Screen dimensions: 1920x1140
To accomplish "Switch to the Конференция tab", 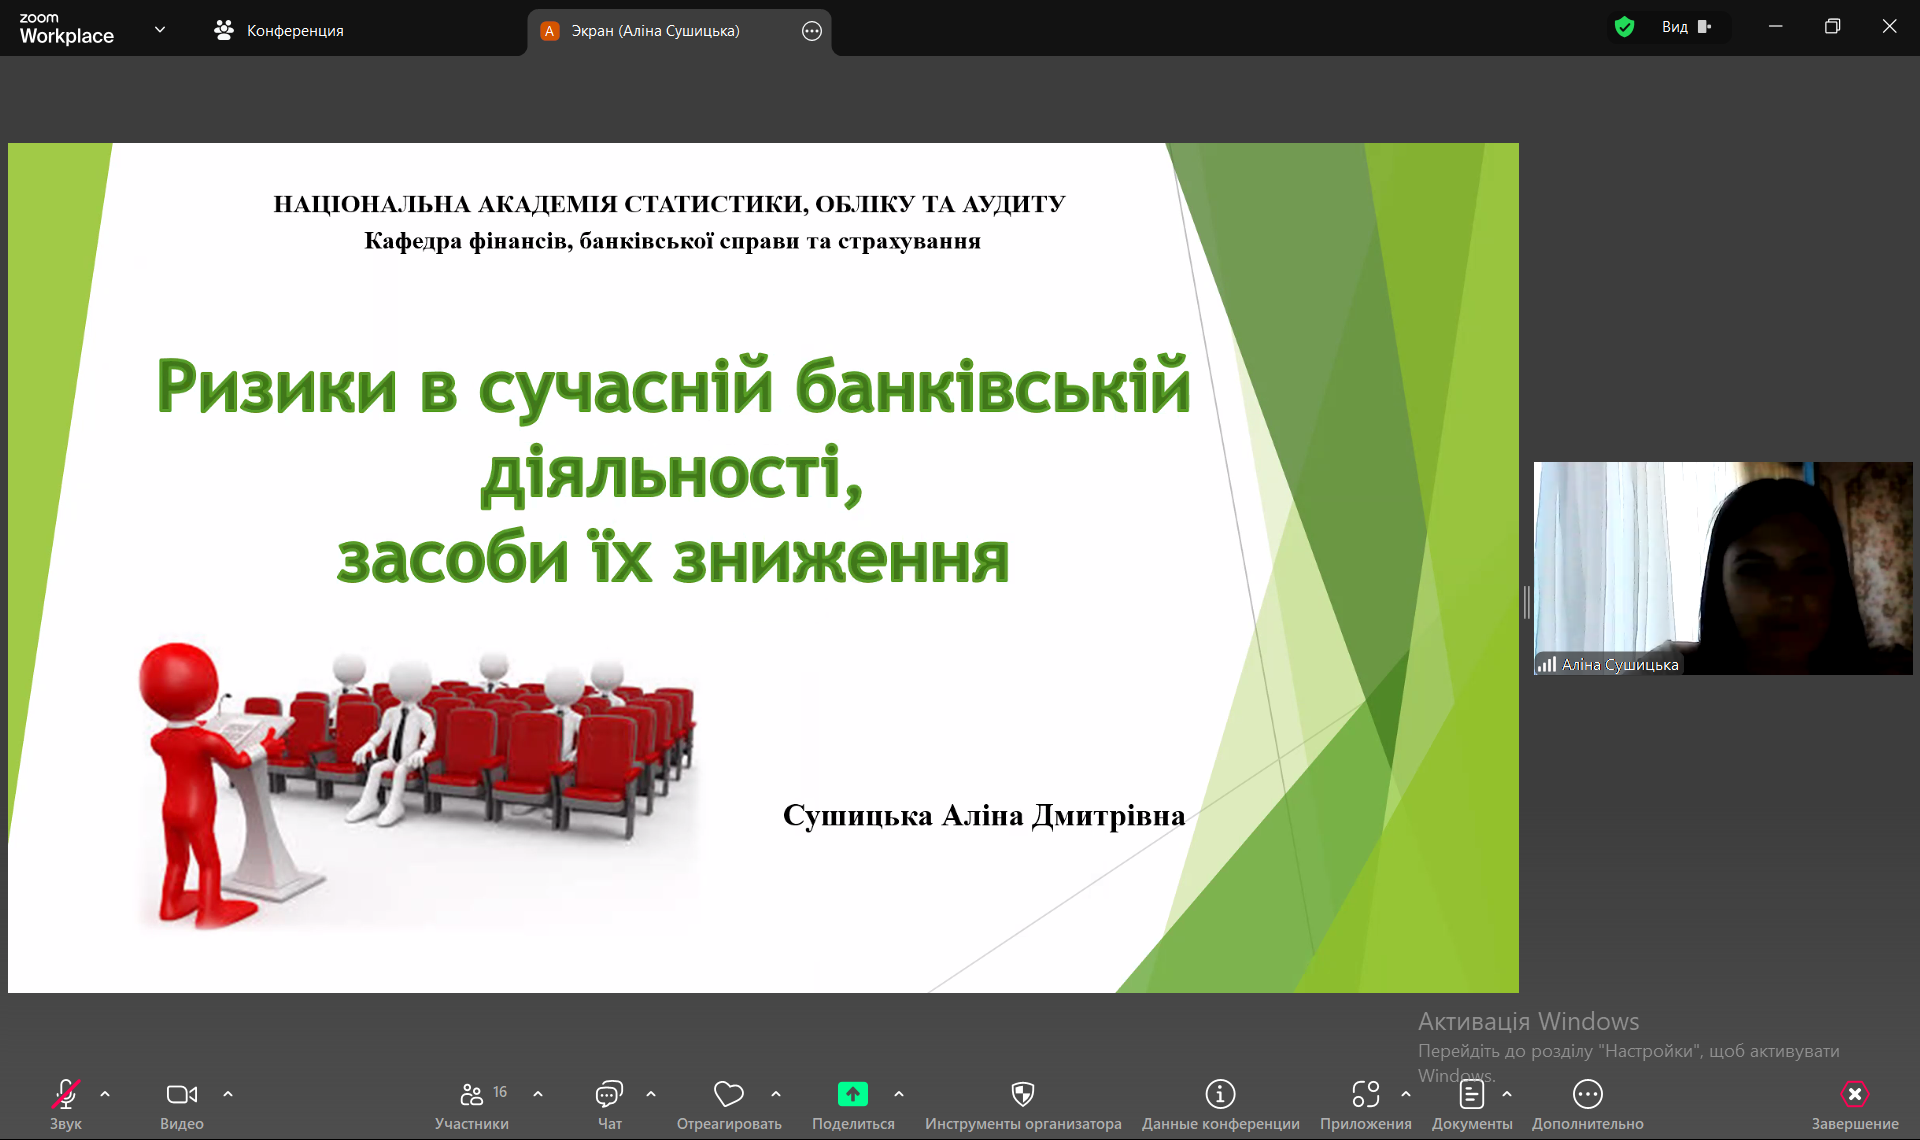I will 279,31.
